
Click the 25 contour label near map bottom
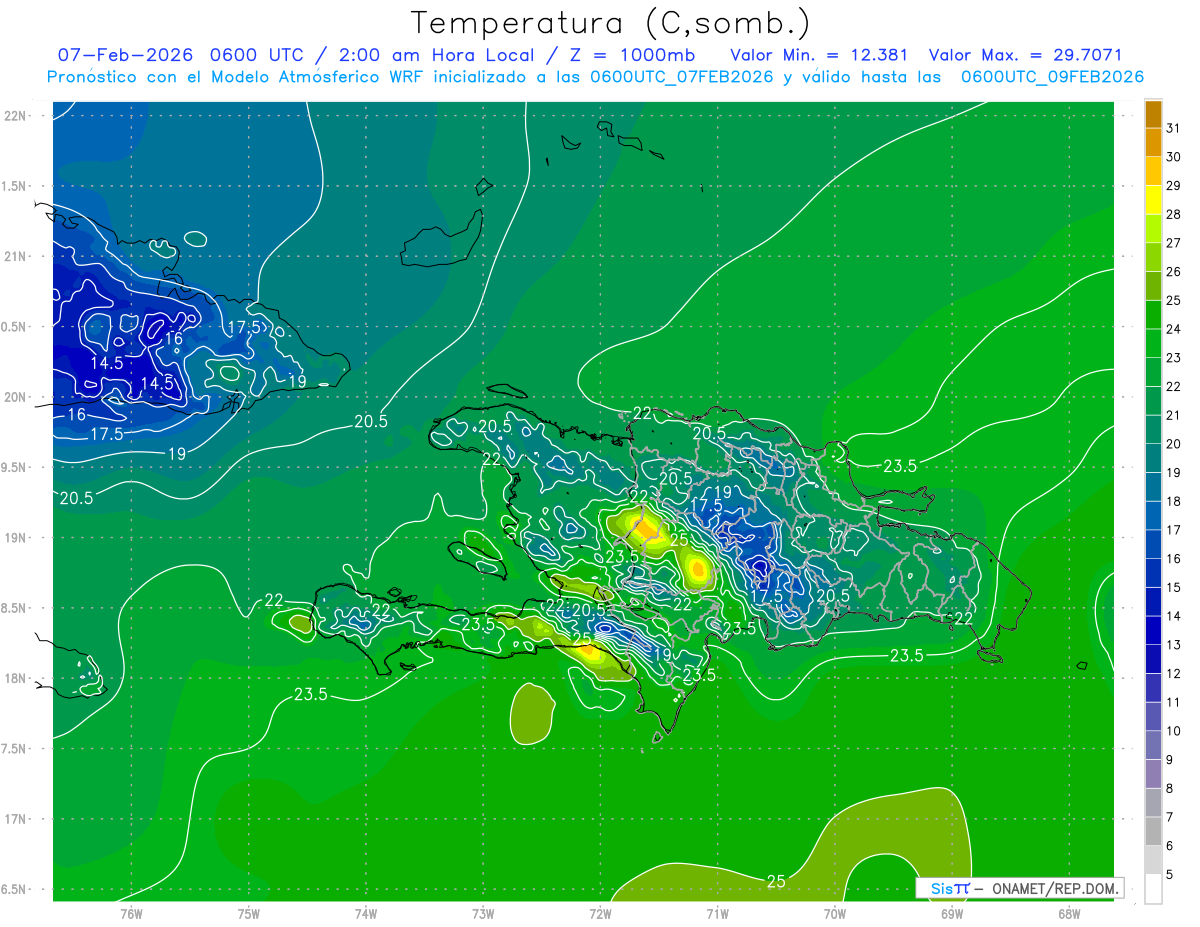pyautogui.click(x=776, y=881)
